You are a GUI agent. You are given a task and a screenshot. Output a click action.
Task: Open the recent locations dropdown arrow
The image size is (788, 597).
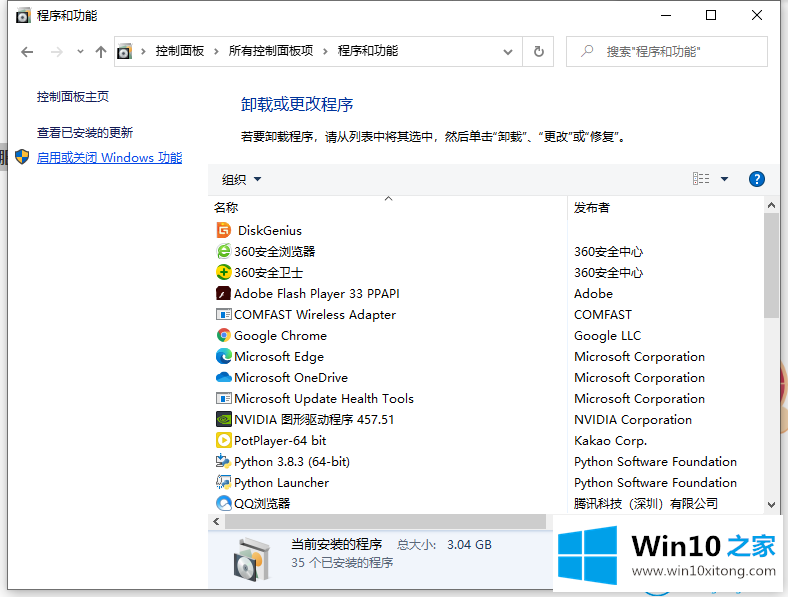coord(80,52)
